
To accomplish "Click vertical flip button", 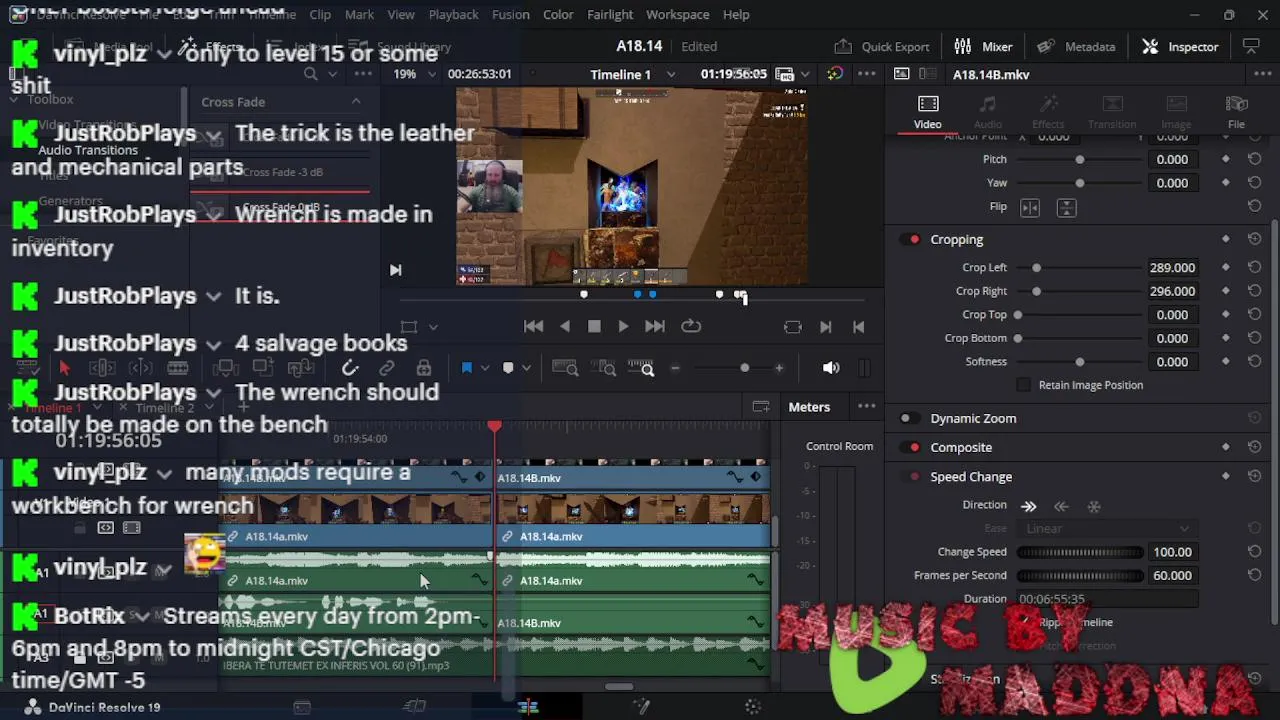I will tap(1066, 207).
